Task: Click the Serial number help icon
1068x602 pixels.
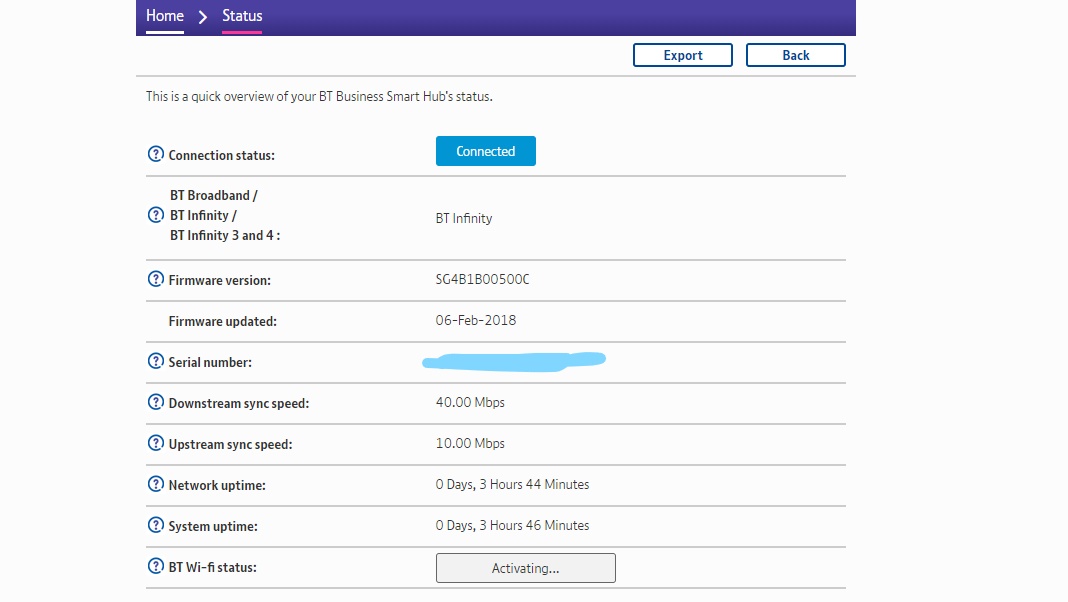Action: coord(156,361)
